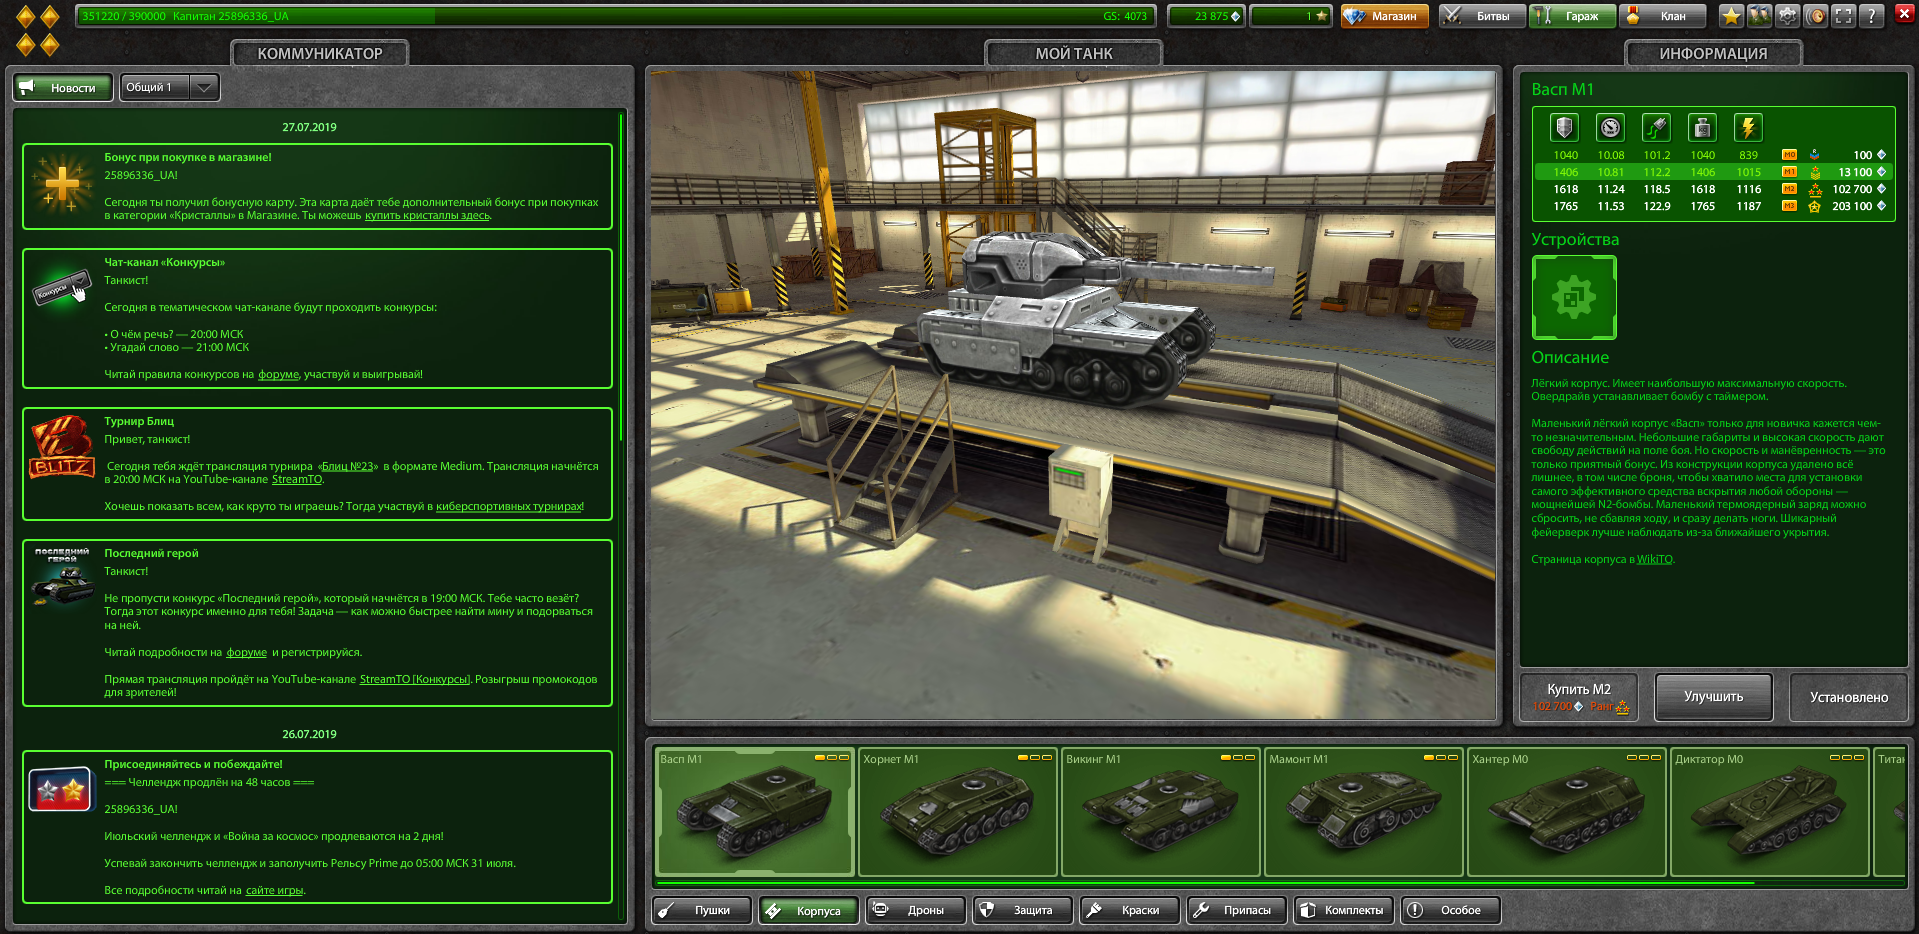Open the сайте игры link
This screenshot has width=1919, height=934.
click(274, 891)
